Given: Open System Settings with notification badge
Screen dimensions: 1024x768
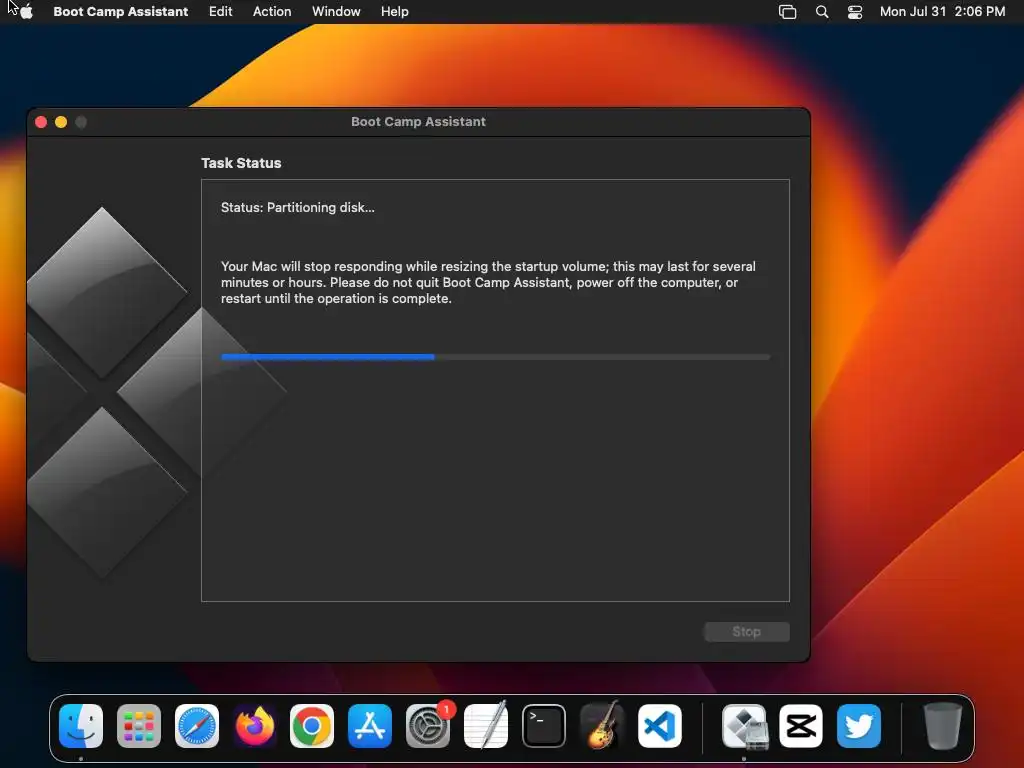Looking at the screenshot, I should coord(428,726).
